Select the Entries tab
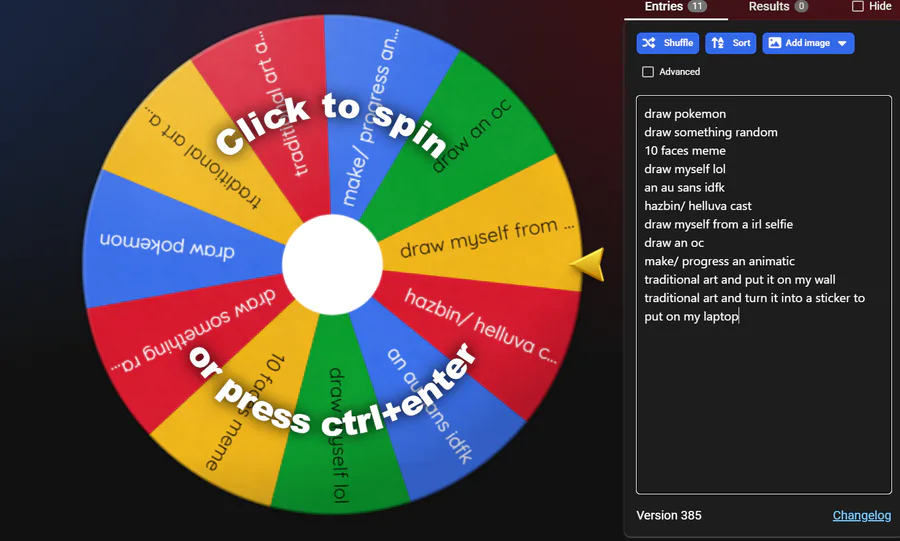Screen dimensions: 900x541 (676, 7)
